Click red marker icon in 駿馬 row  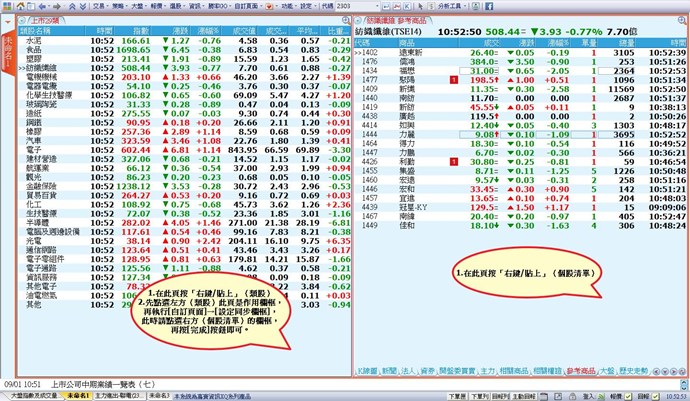tap(454, 80)
